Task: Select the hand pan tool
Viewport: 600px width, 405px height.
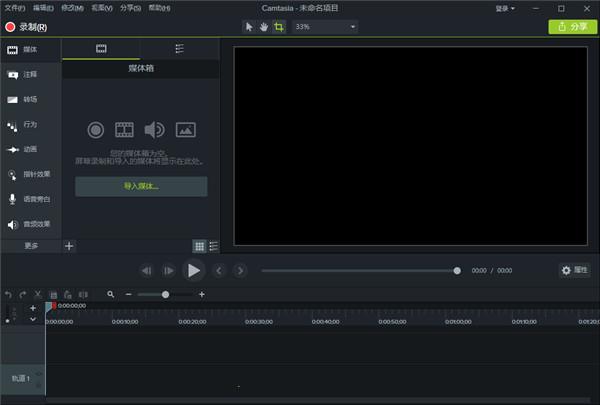Action: click(264, 26)
